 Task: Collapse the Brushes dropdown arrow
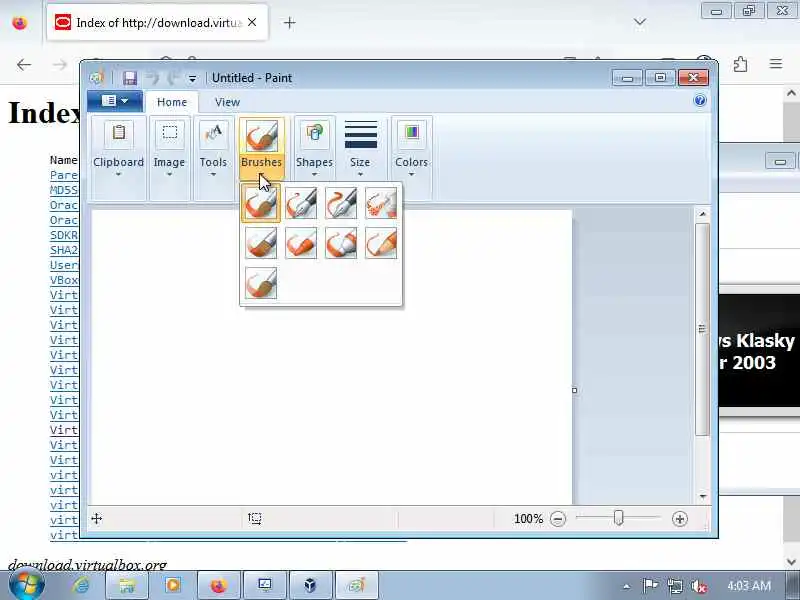point(261,174)
